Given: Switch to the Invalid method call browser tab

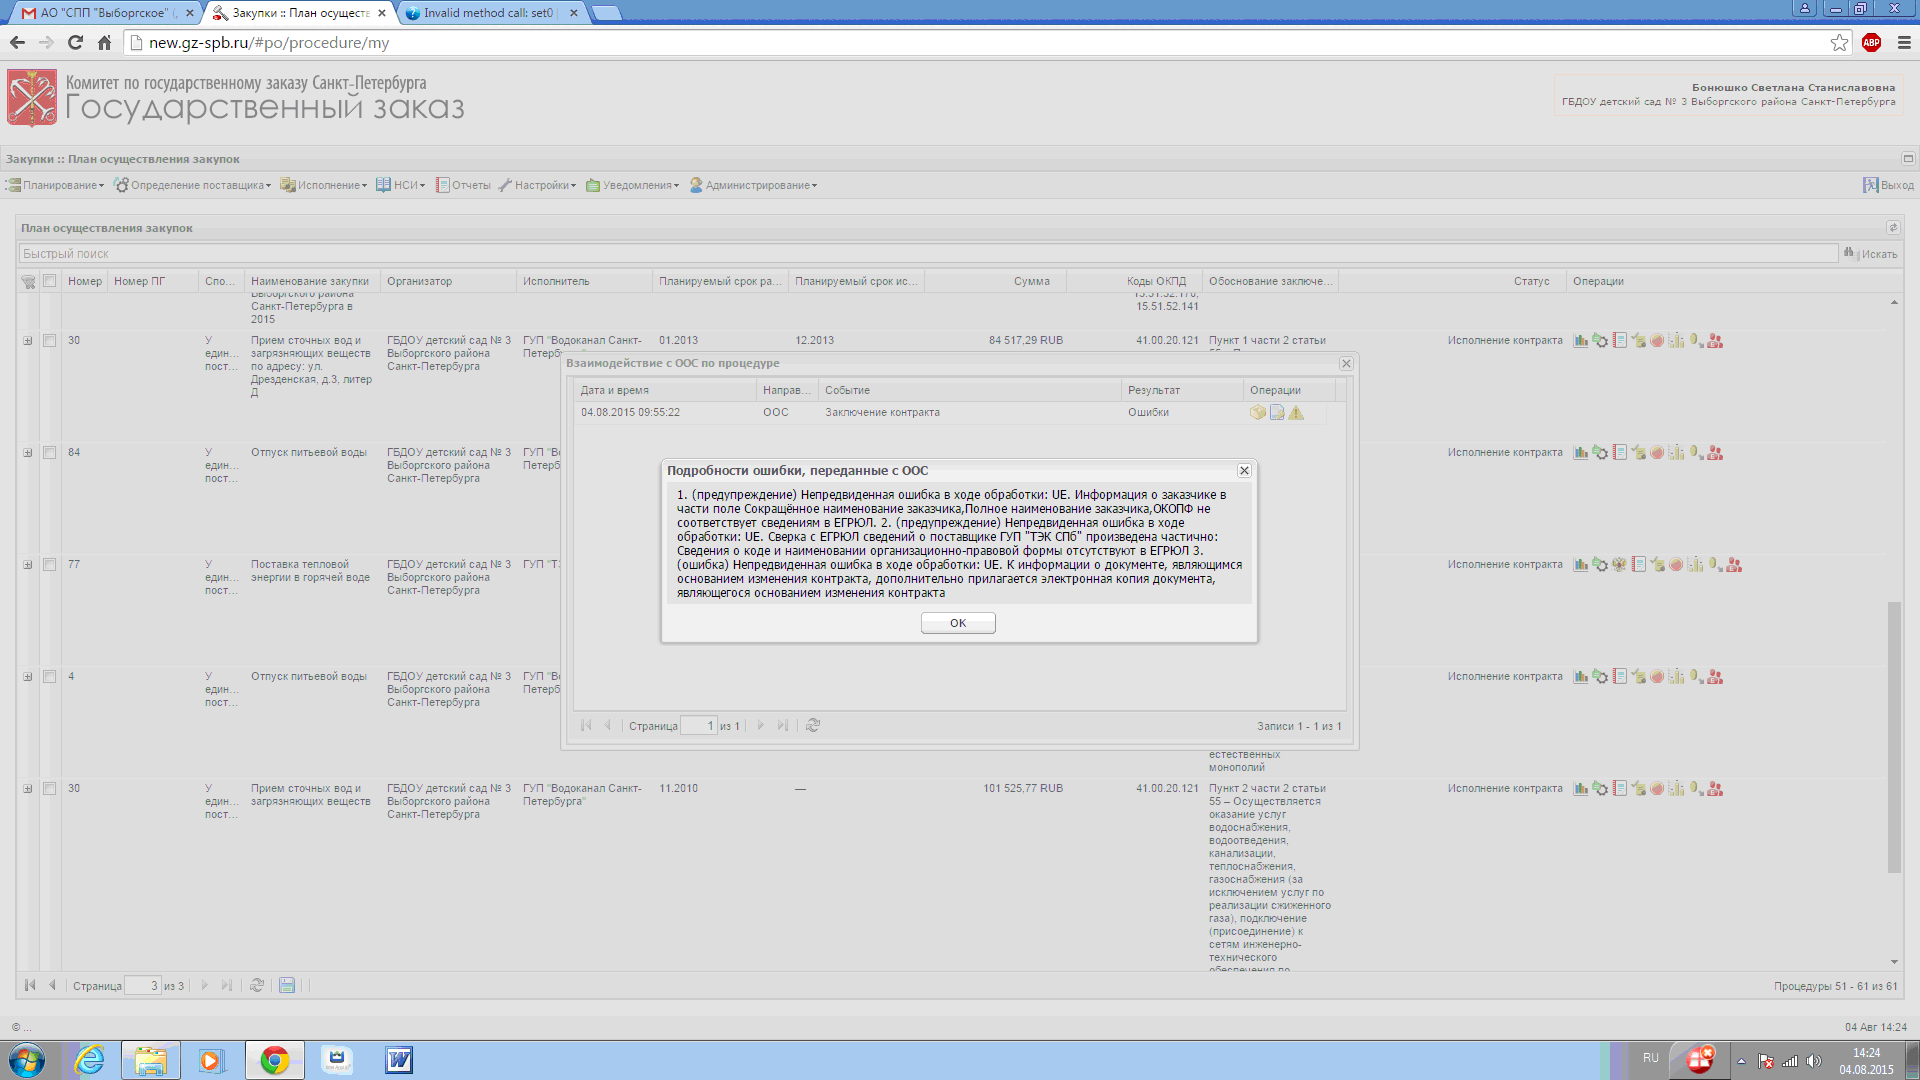Looking at the screenshot, I should pos(488,13).
